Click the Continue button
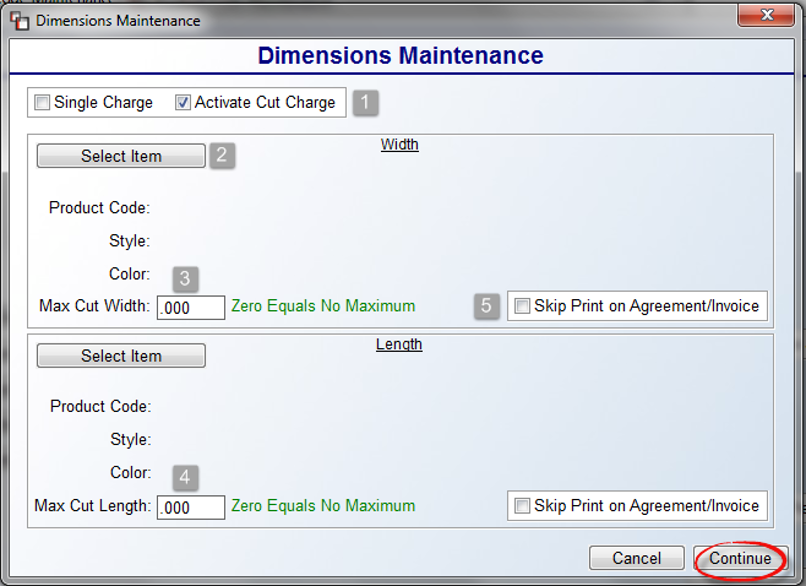The width and height of the screenshot is (806, 586). [x=740, y=558]
